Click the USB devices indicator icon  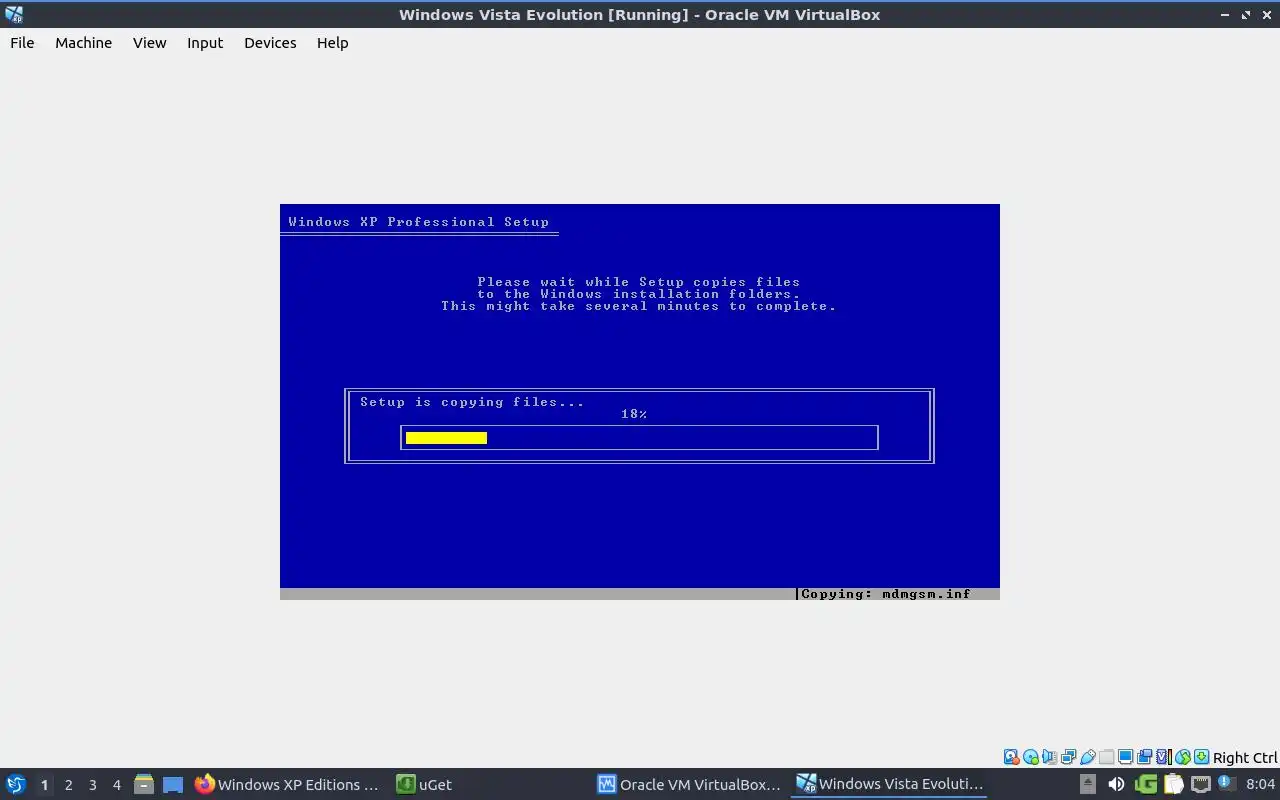point(1088,757)
